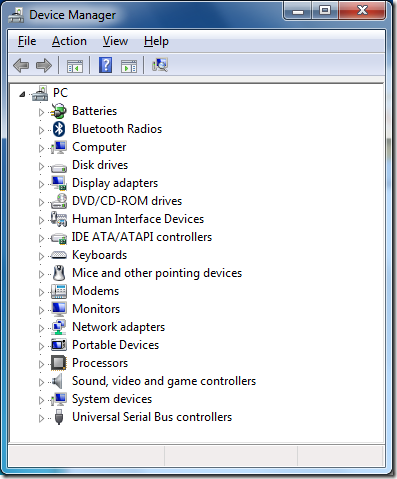
Task: Click the IDE ATA/ATAPI controllers icon
Action: [x=59, y=238]
